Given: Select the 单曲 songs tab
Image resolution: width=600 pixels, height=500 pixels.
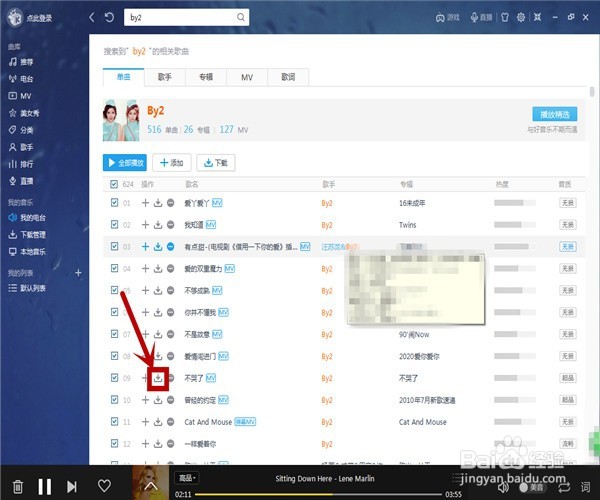Looking at the screenshot, I should tap(124, 77).
